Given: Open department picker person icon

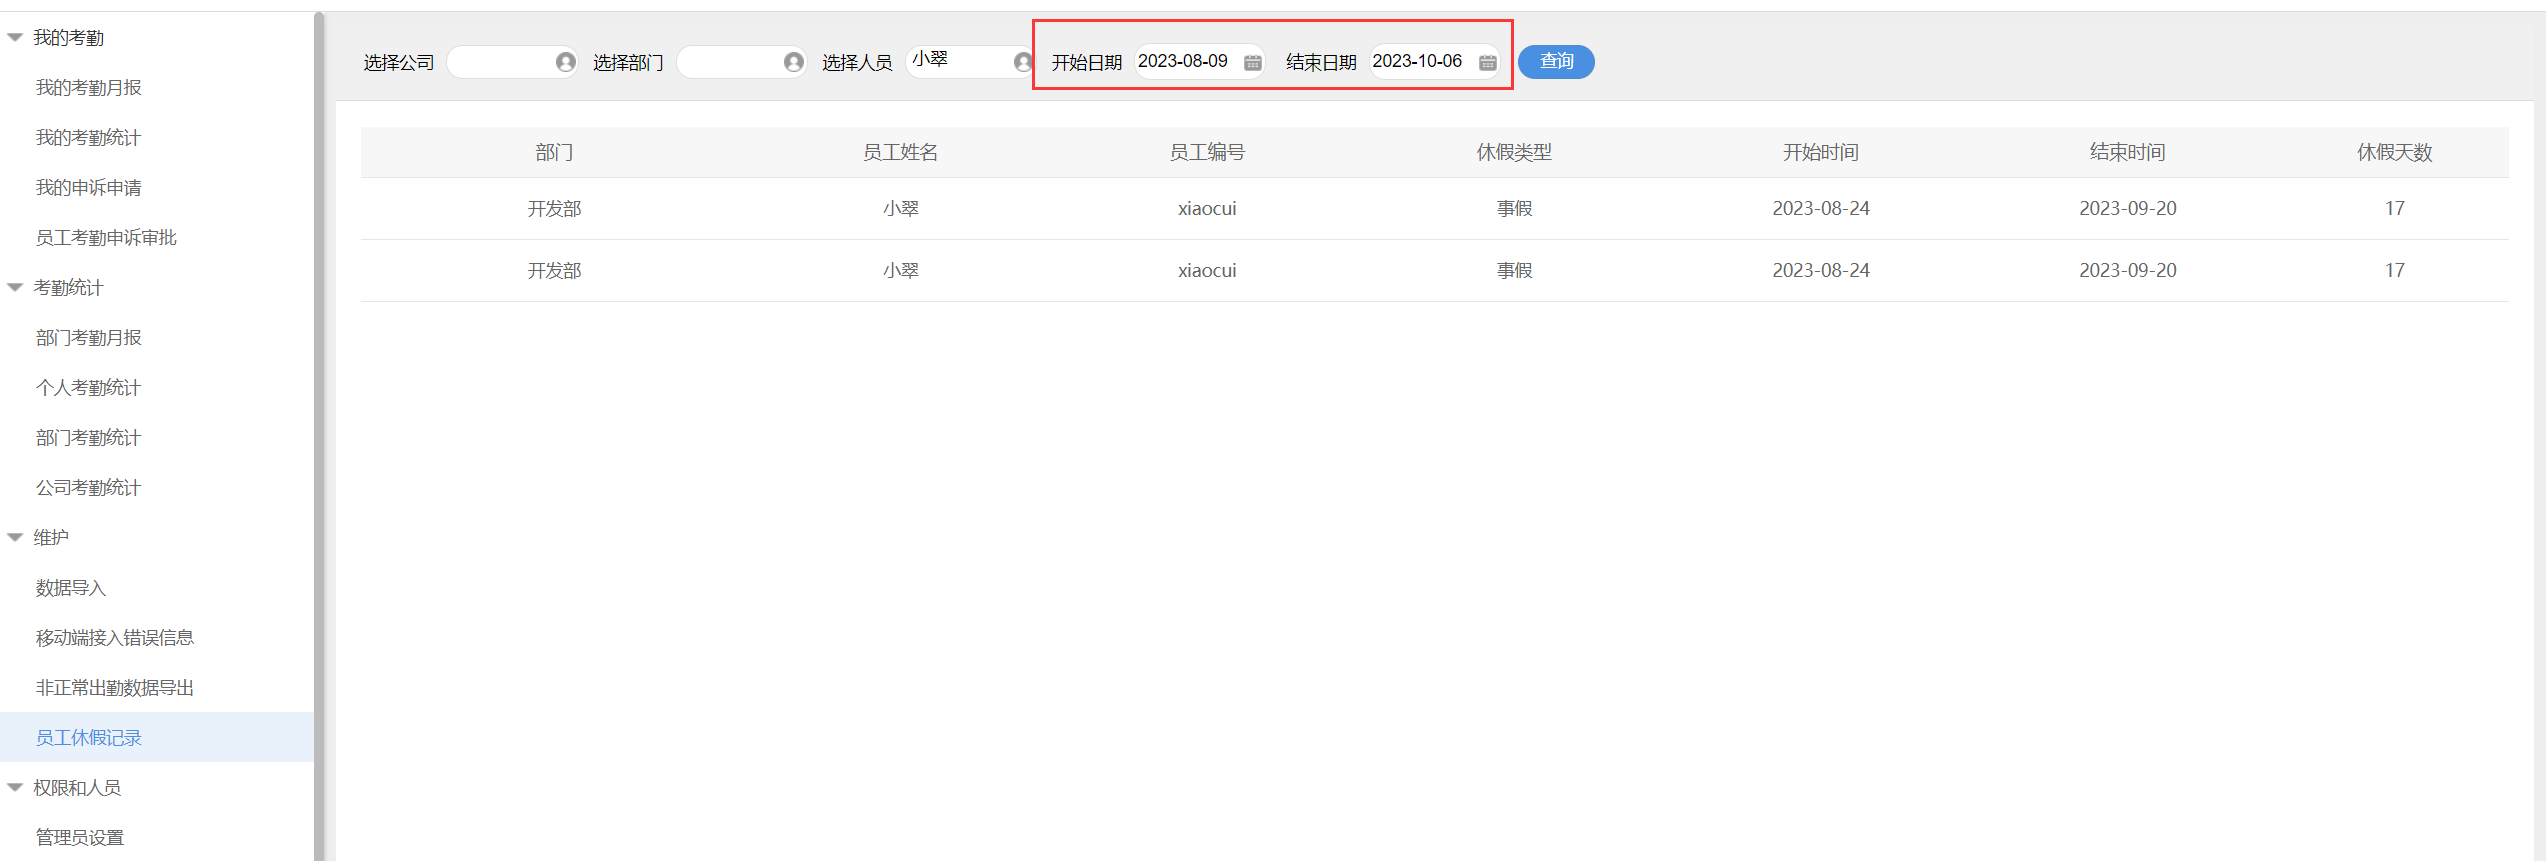Looking at the screenshot, I should tap(794, 62).
